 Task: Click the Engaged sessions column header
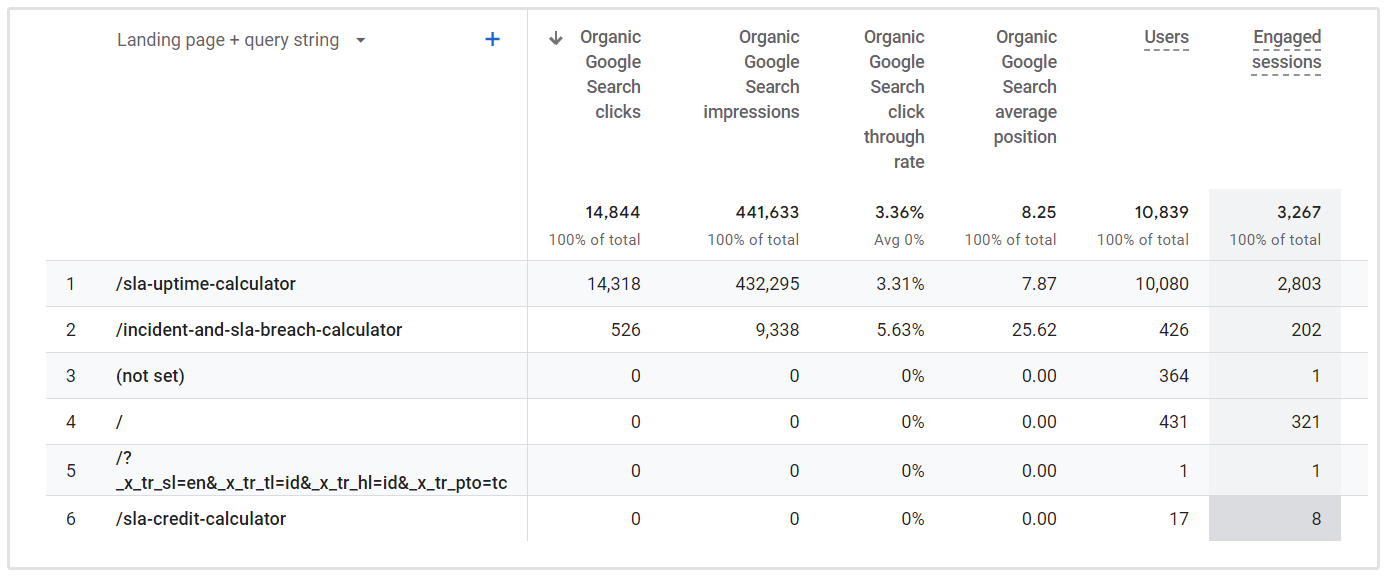point(1286,50)
